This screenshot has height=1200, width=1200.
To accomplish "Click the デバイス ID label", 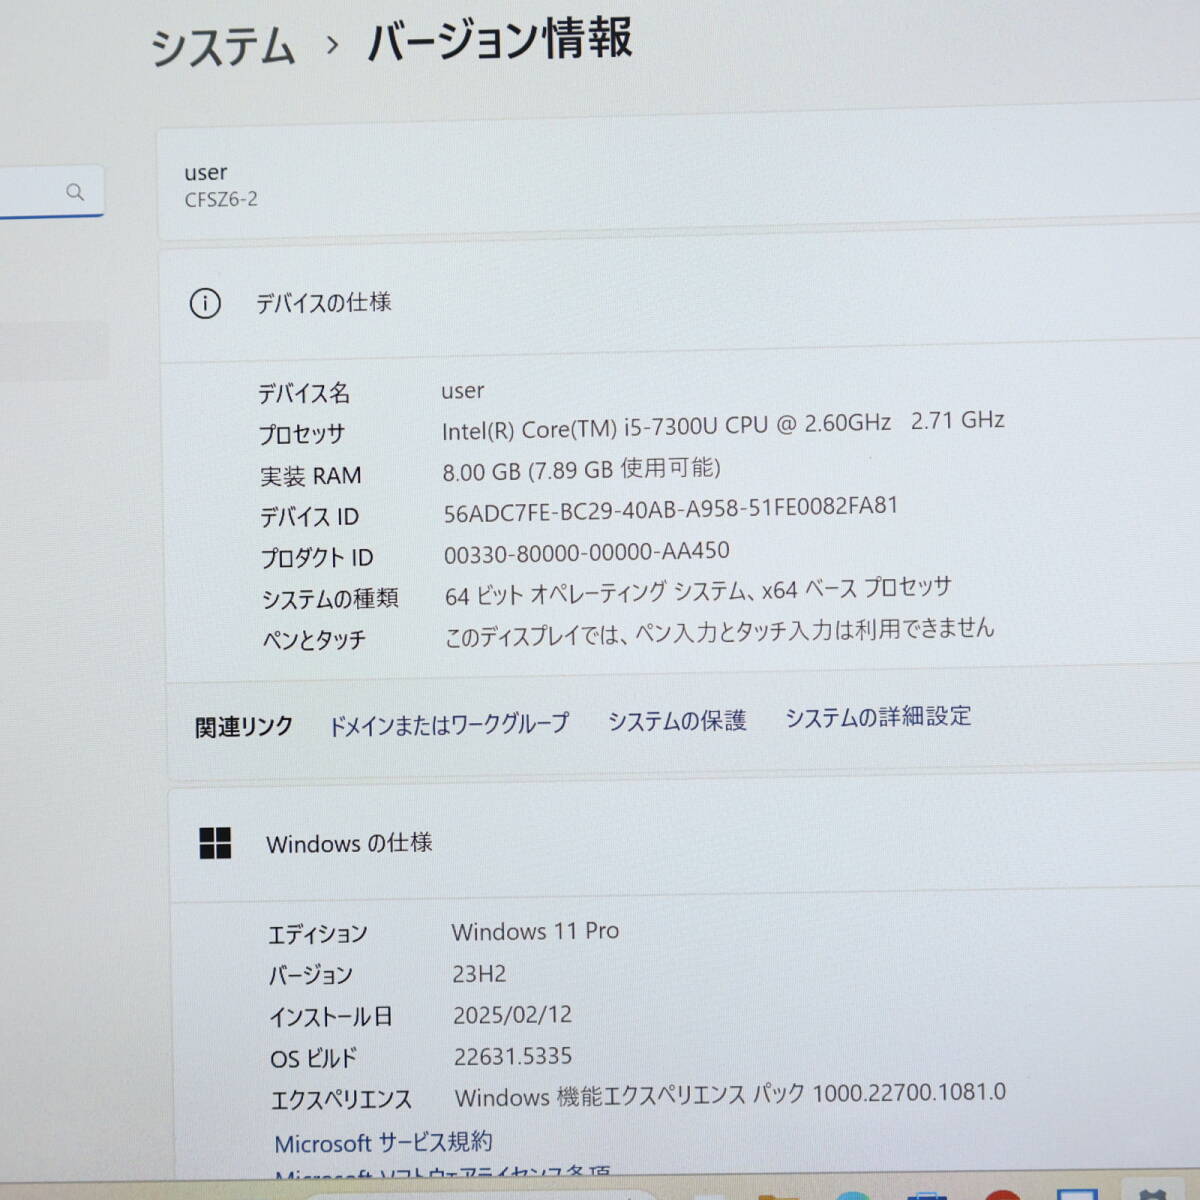I will pyautogui.click(x=309, y=517).
